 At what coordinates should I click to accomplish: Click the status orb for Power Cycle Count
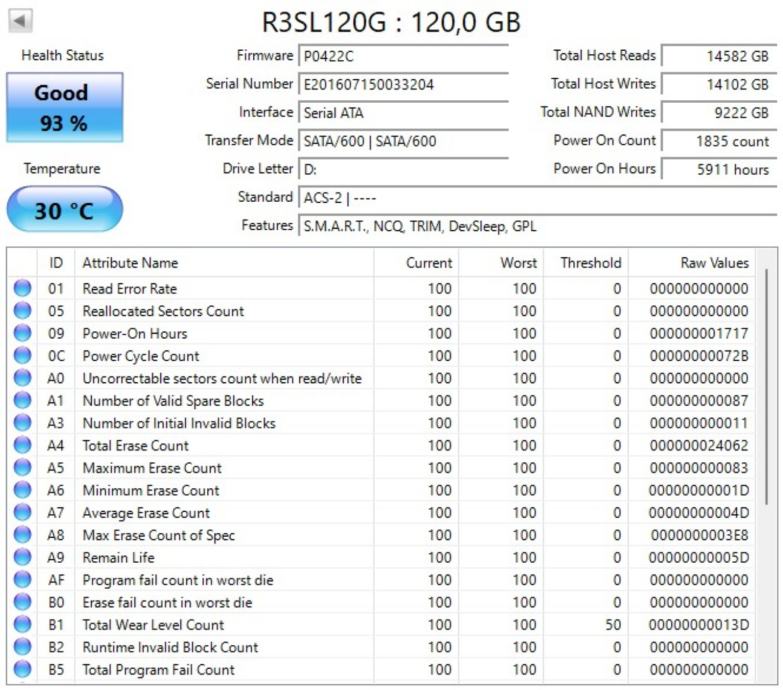click(22, 355)
